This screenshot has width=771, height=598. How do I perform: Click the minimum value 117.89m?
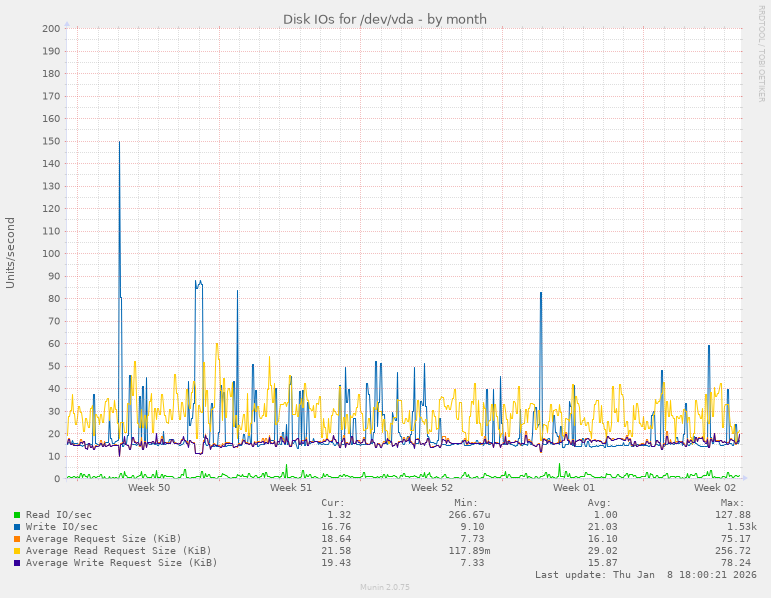(x=469, y=551)
